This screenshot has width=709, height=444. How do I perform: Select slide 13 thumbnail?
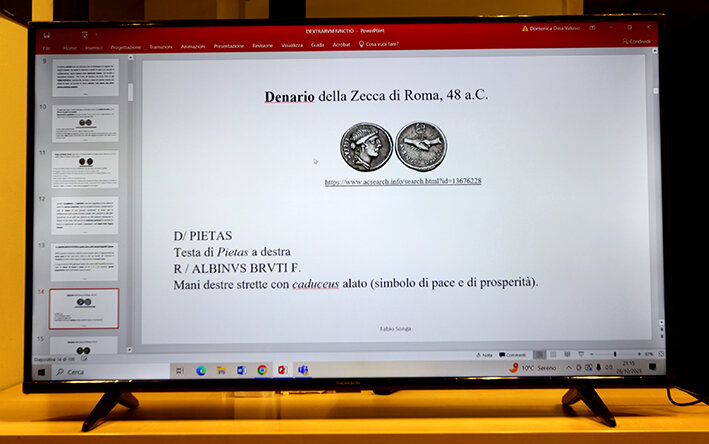point(85,262)
